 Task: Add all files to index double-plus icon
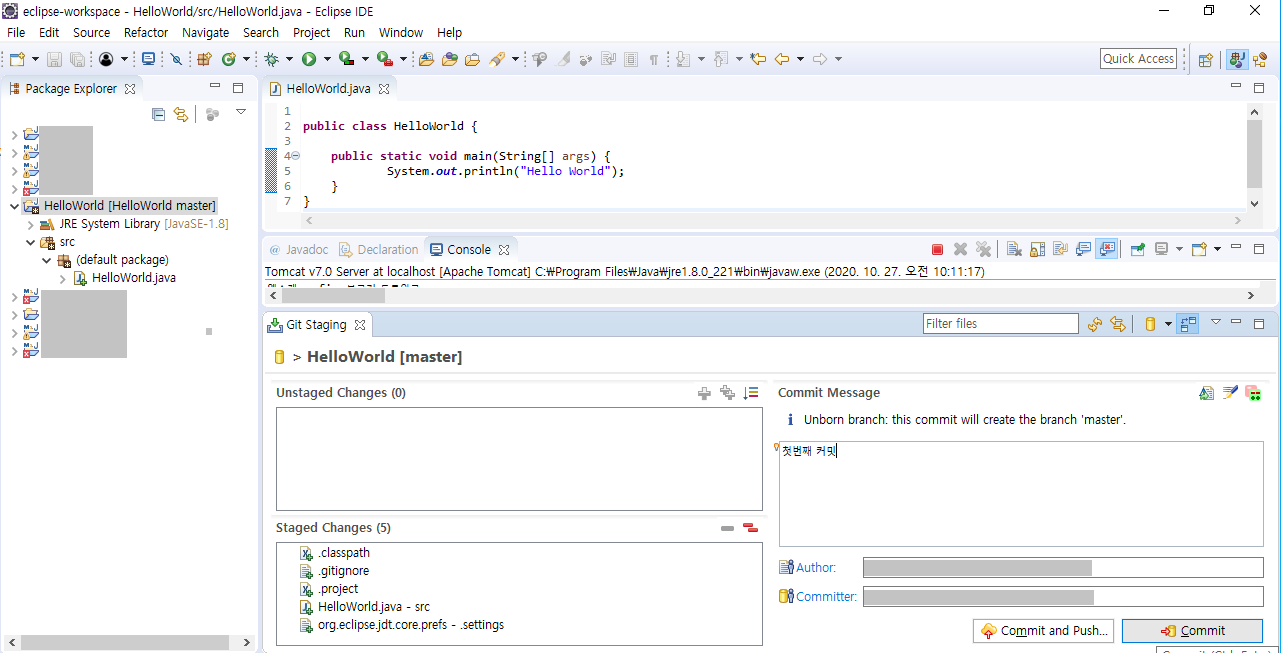(727, 393)
